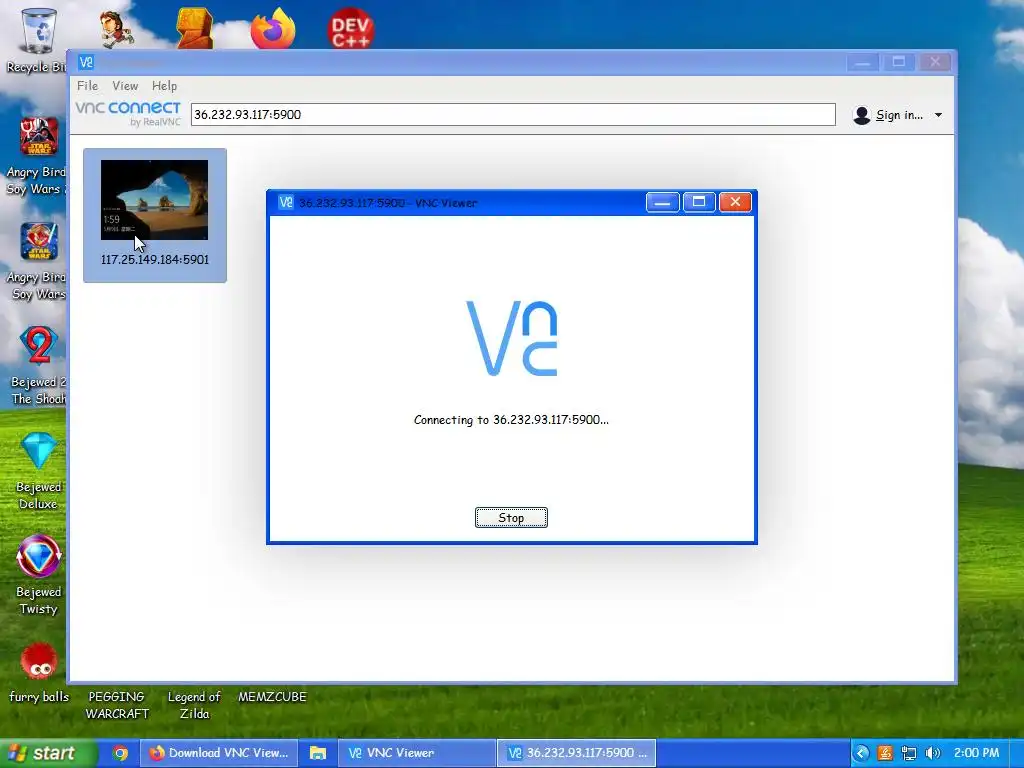Image resolution: width=1024 pixels, height=768 pixels.
Task: Click the volume speaker tray icon
Action: click(x=933, y=753)
